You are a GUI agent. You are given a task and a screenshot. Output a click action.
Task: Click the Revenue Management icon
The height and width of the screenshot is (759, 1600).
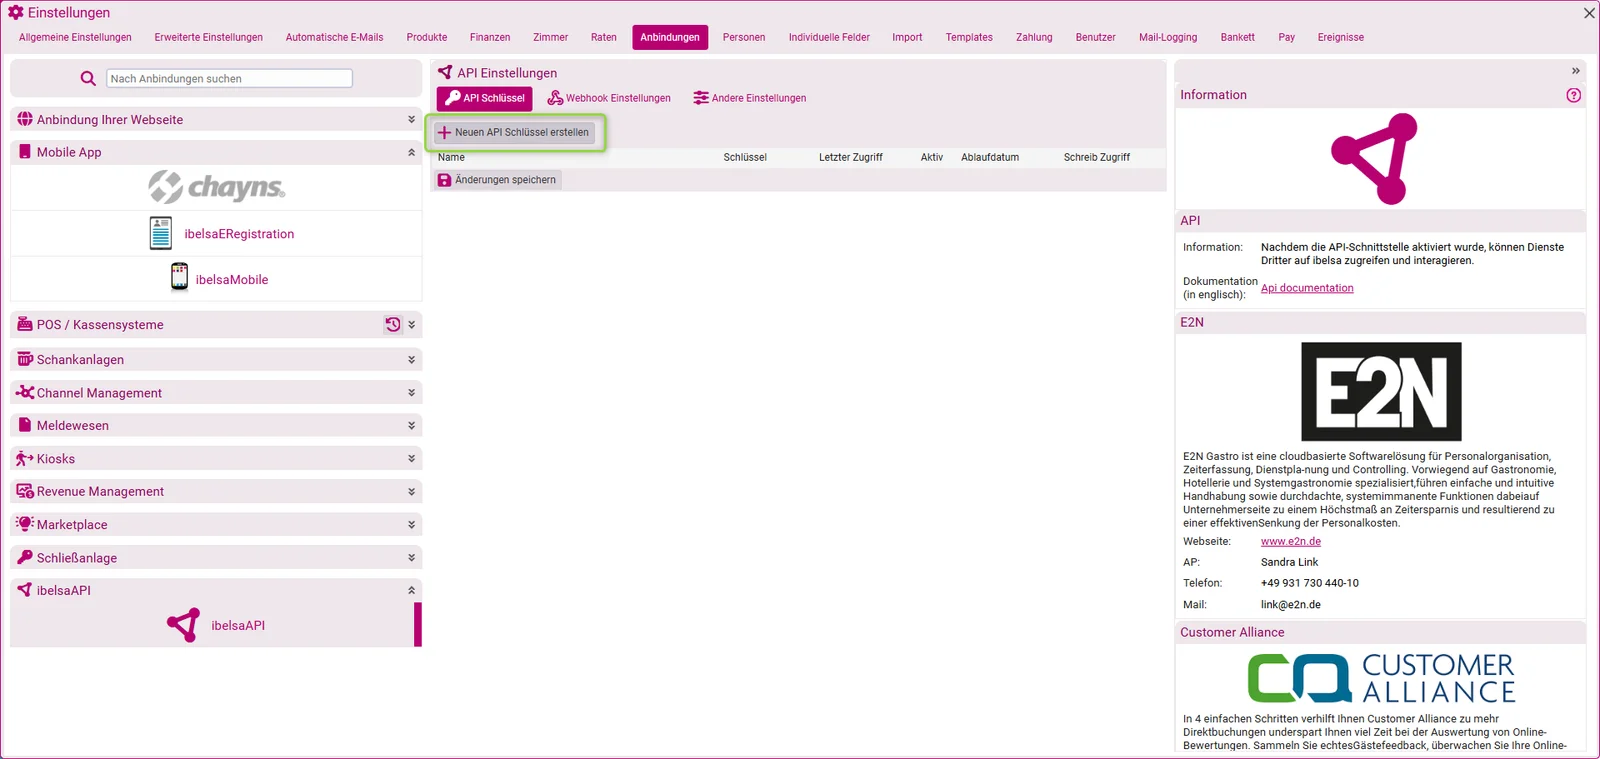[25, 491]
